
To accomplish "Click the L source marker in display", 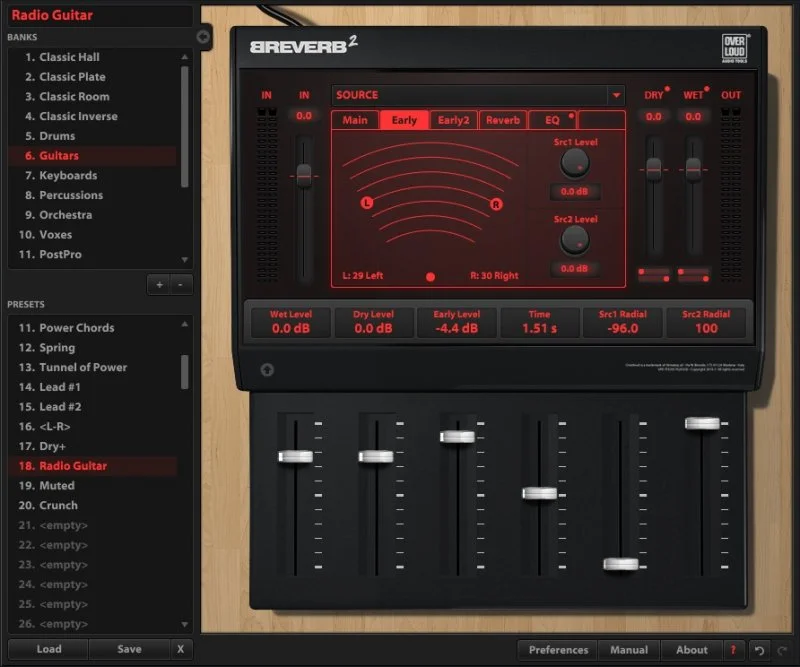I will [x=366, y=203].
